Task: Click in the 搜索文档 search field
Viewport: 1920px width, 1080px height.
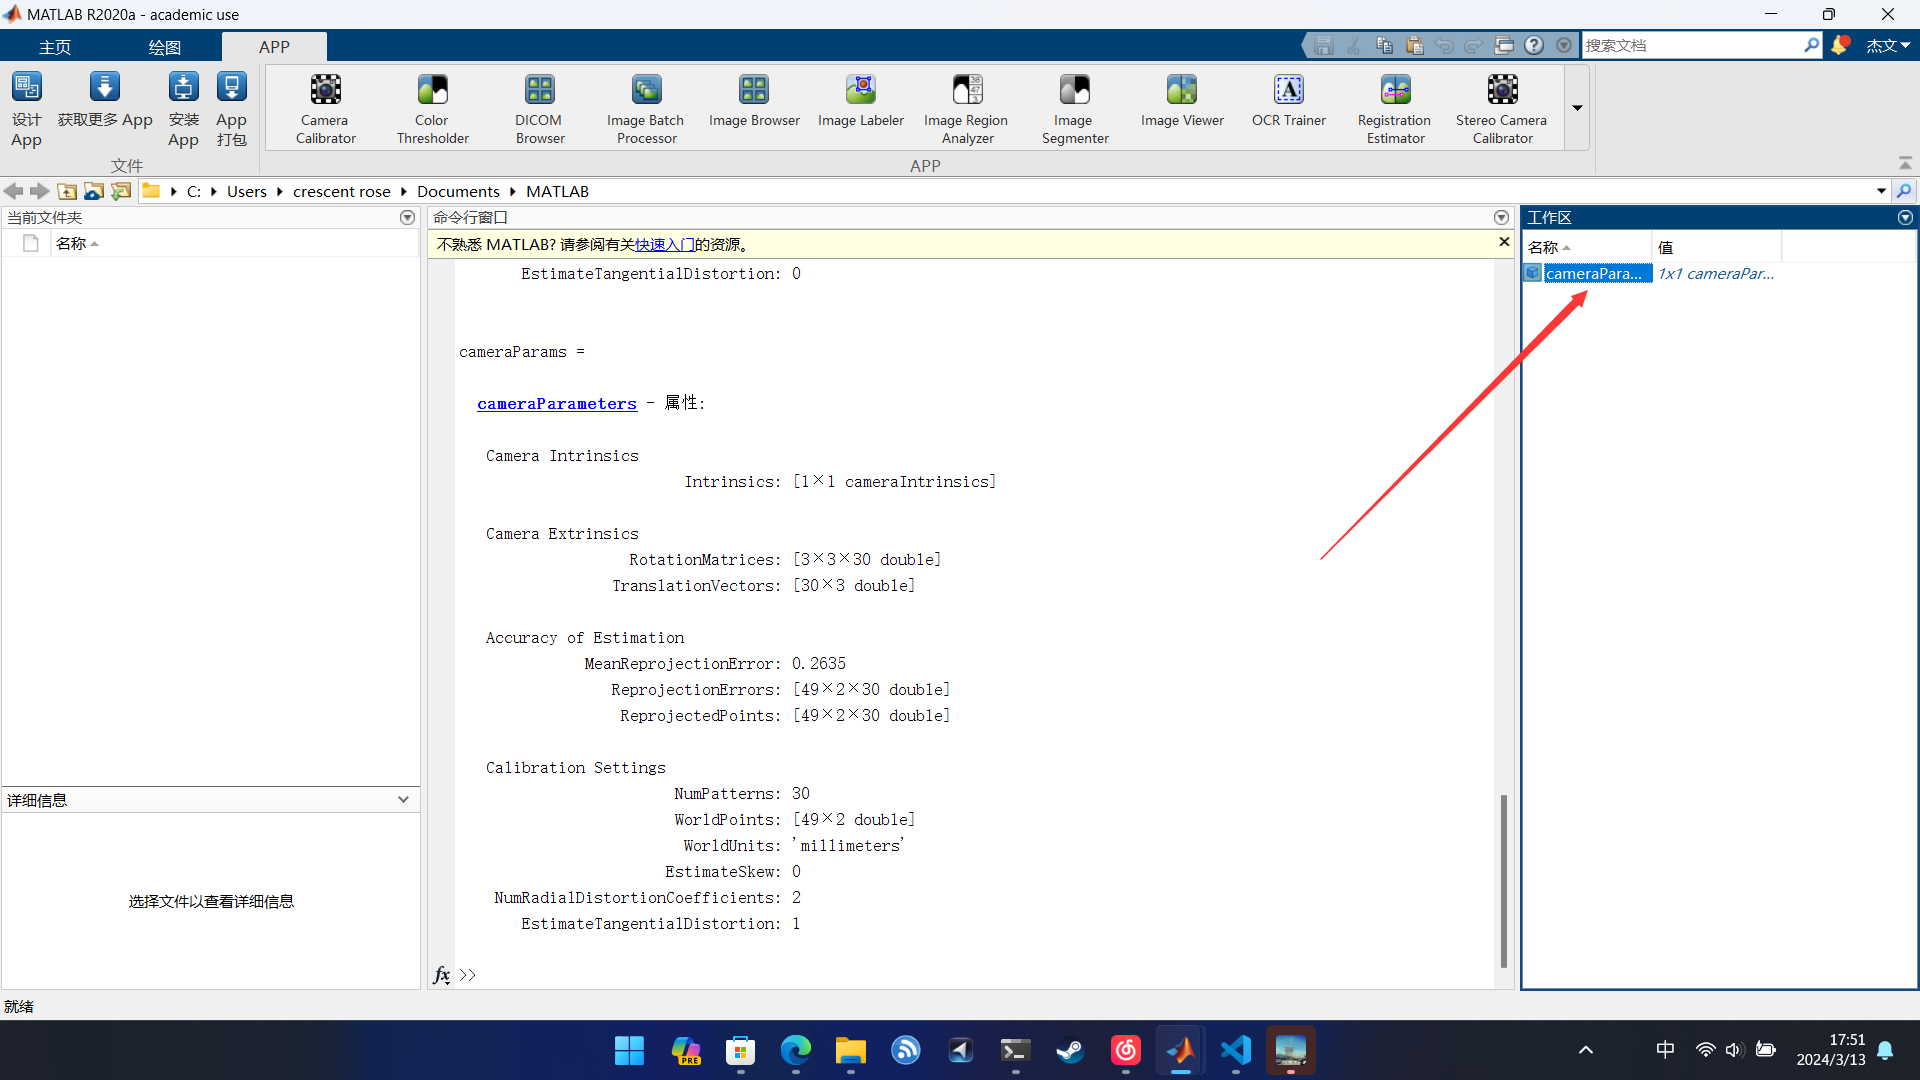Action: 1694,45
